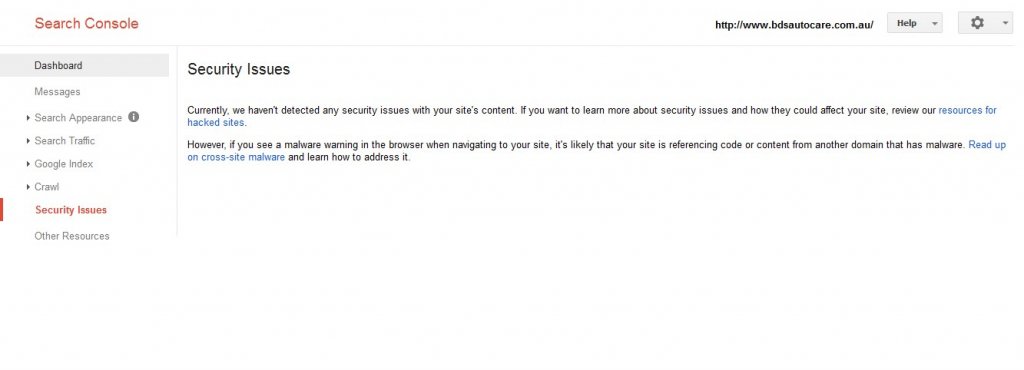1024x370 pixels.
Task: Open Messages in the sidebar
Action: (x=57, y=92)
